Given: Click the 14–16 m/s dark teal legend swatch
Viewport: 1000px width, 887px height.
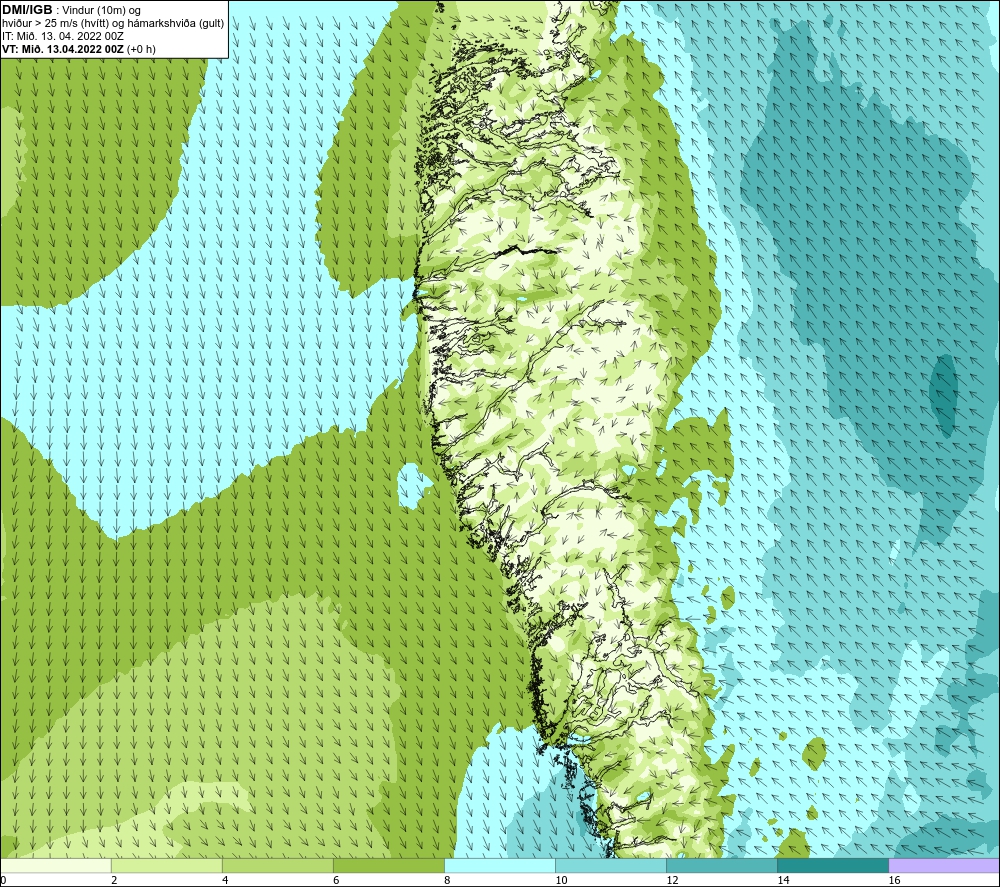Looking at the screenshot, I should tap(832, 866).
